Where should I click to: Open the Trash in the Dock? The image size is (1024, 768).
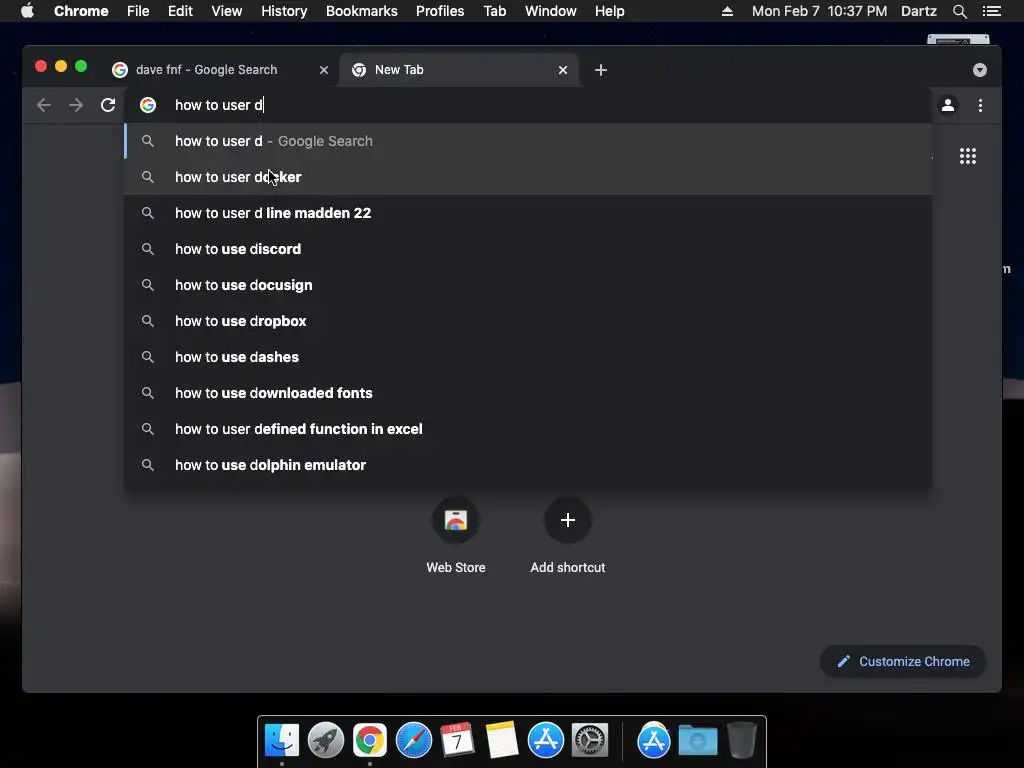pos(742,741)
